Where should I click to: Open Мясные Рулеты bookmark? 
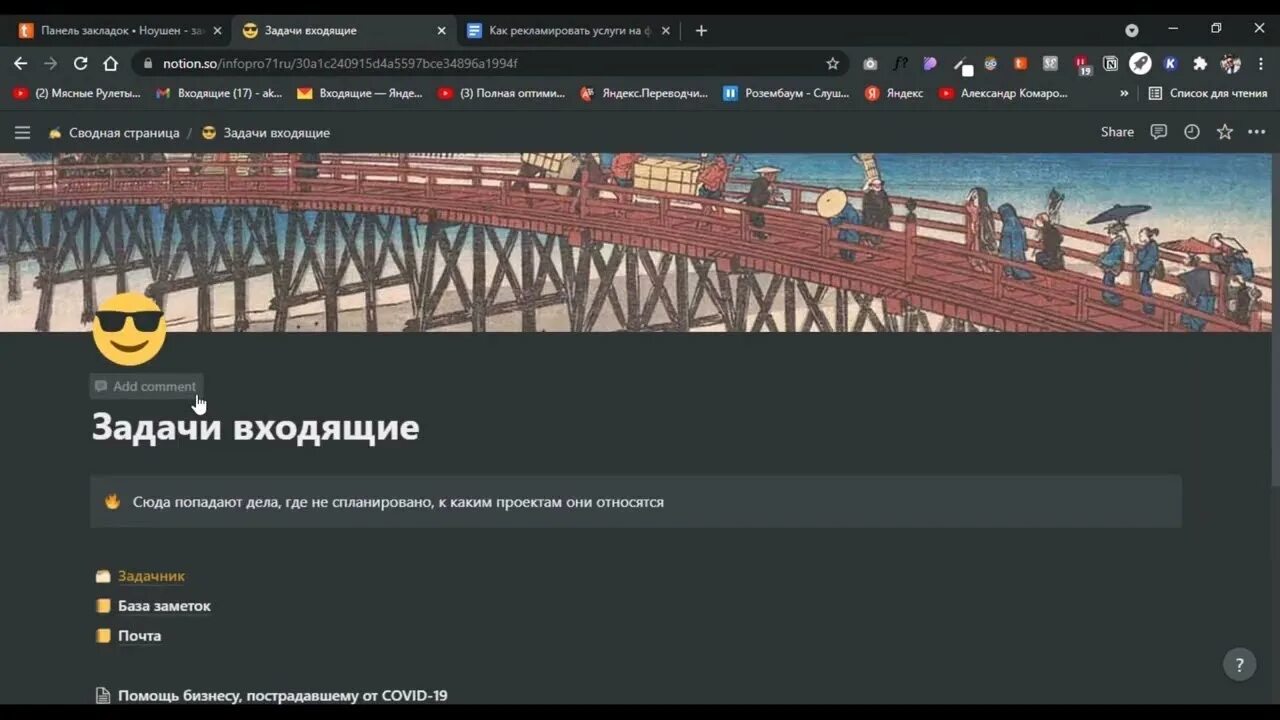point(76,93)
